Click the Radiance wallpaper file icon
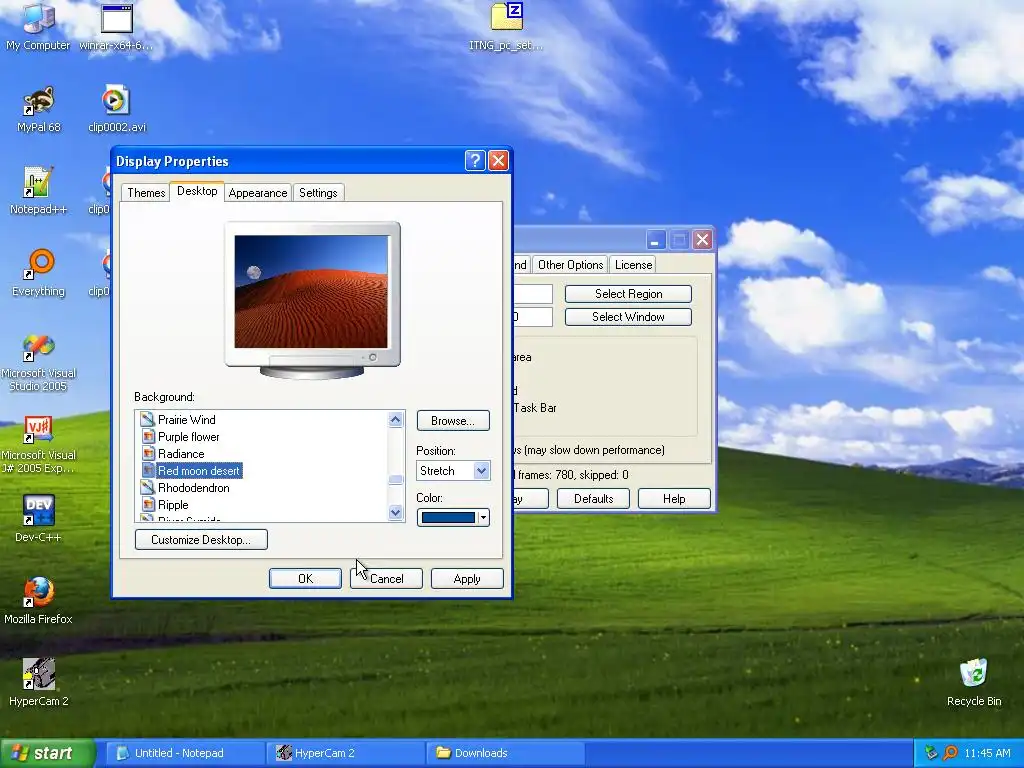Screen dimensions: 1024x768 [x=148, y=453]
